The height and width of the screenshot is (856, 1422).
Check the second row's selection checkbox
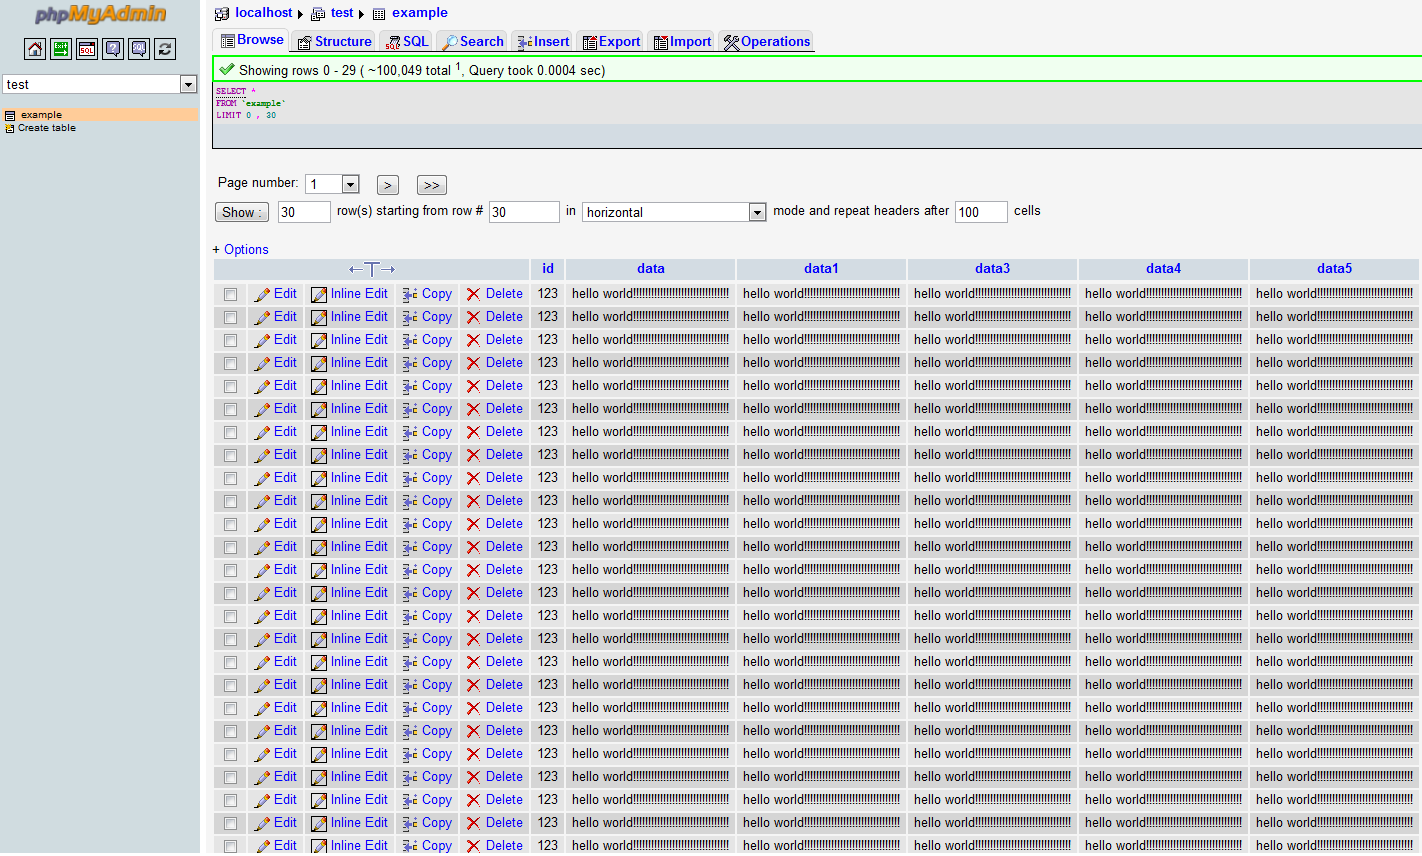[x=231, y=317]
